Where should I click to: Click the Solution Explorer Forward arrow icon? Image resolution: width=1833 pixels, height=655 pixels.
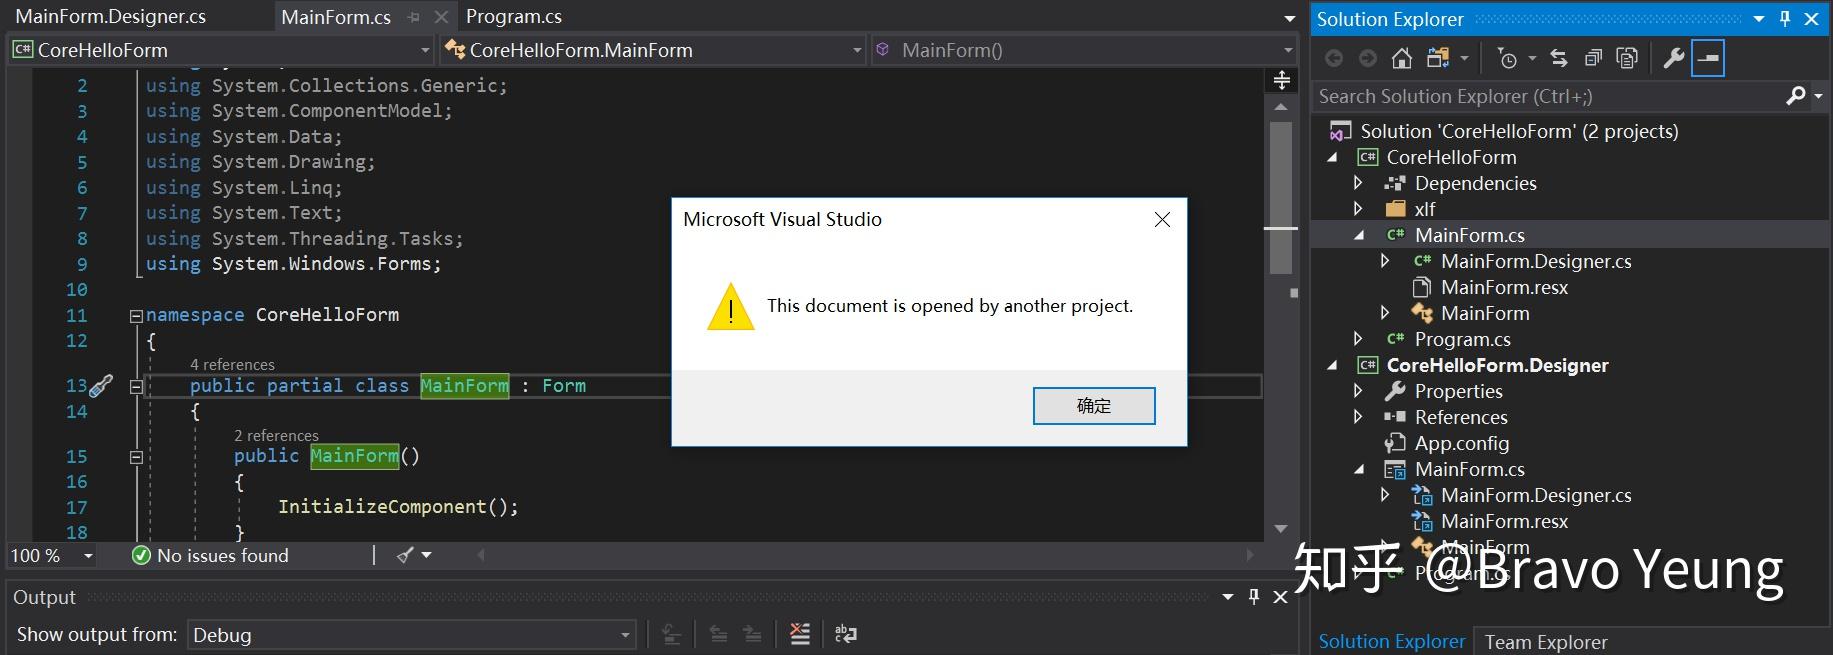click(1367, 59)
